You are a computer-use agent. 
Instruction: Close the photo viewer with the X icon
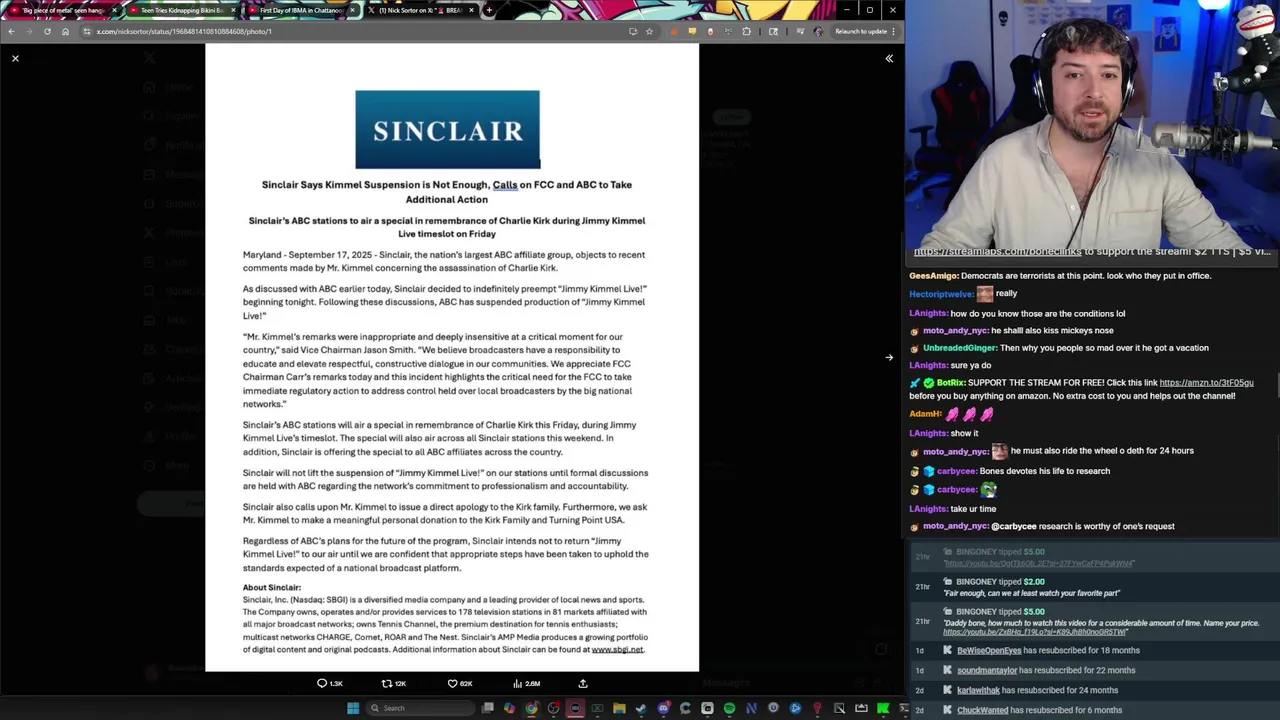15,59
